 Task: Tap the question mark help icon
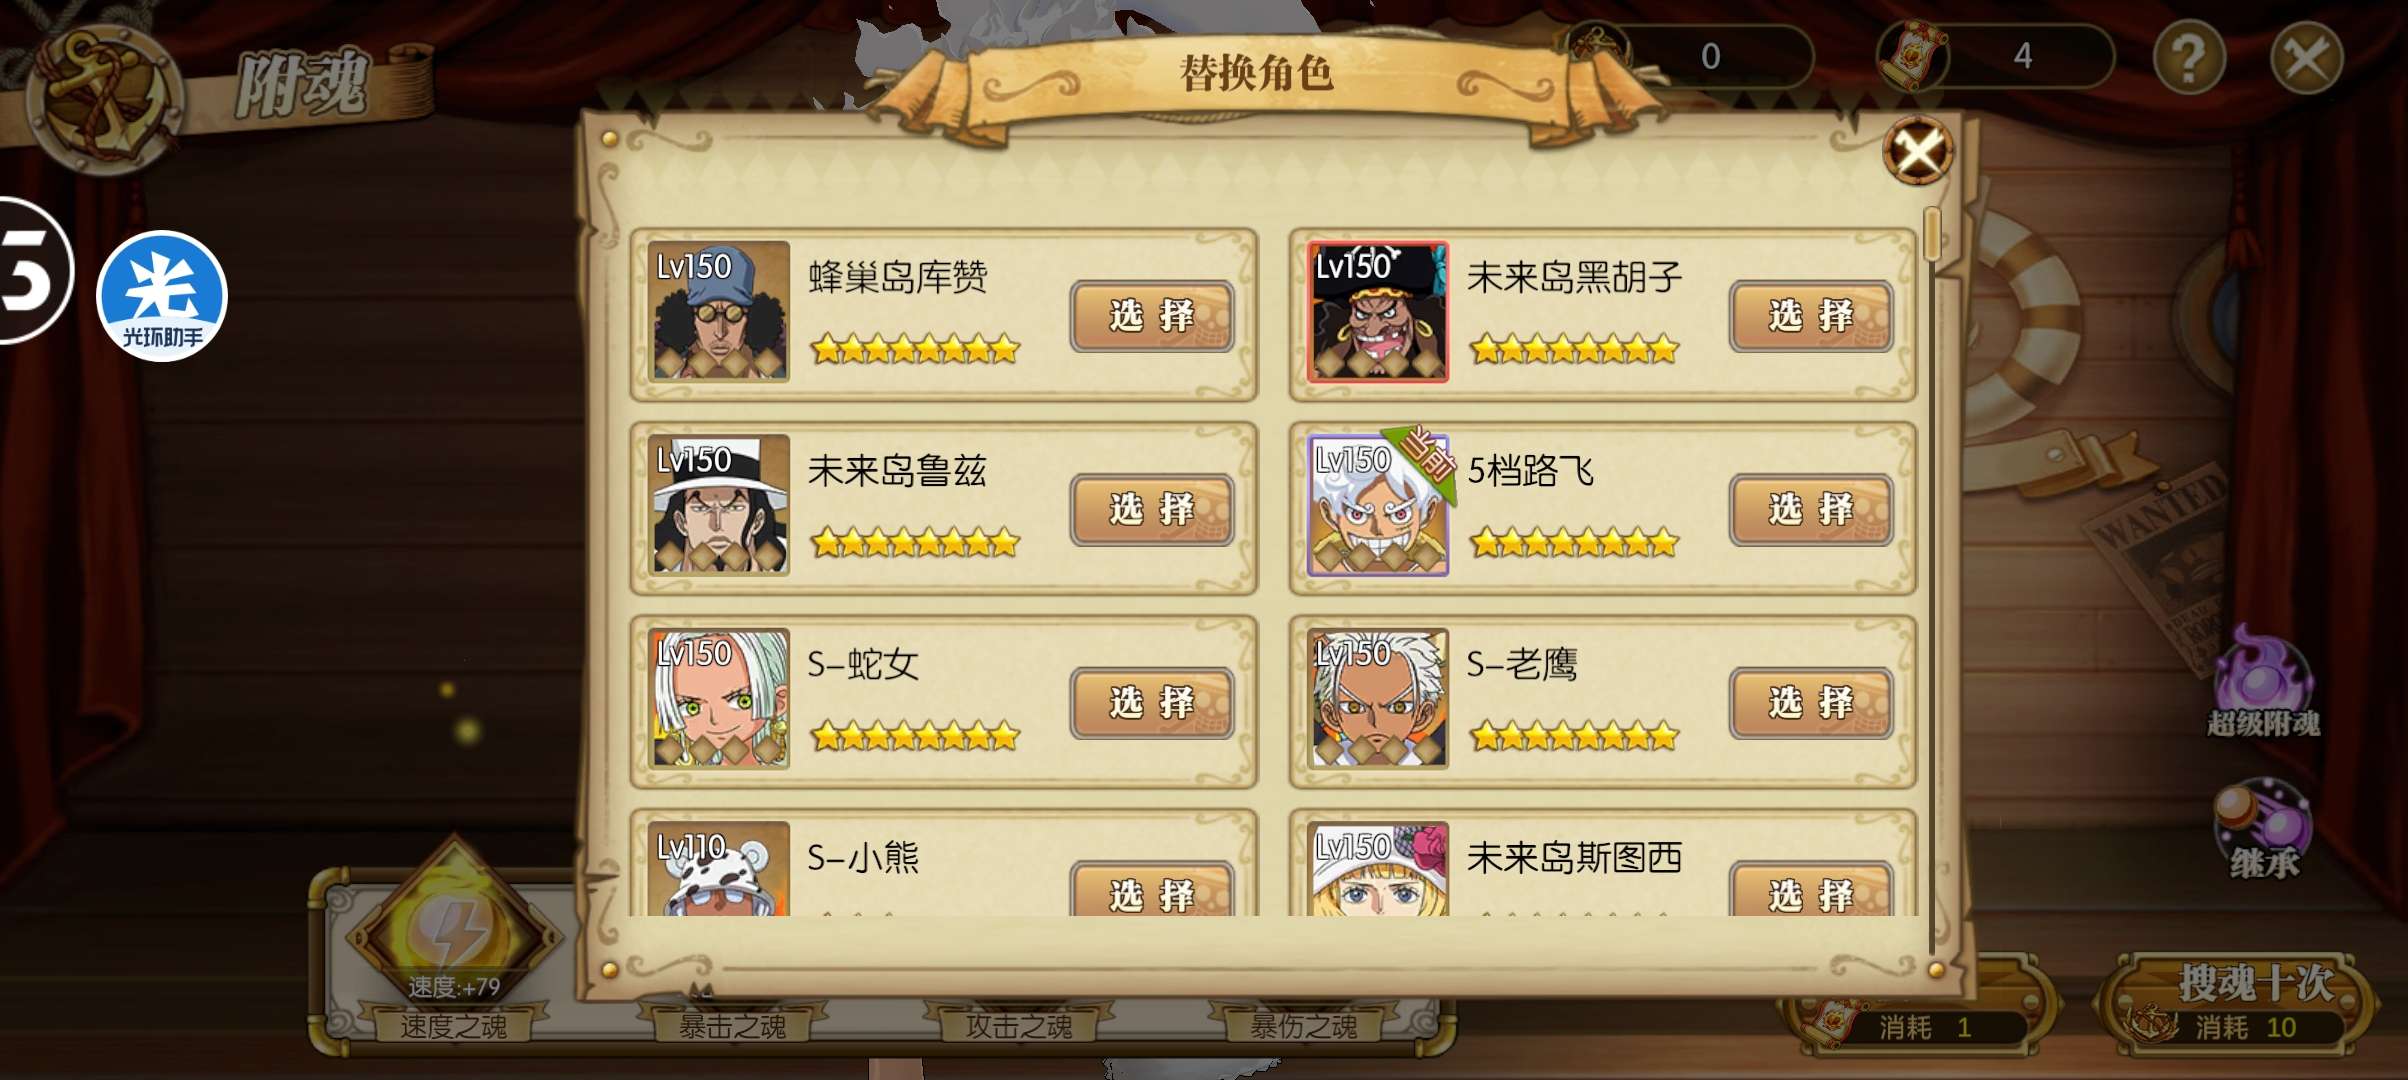(x=2189, y=58)
